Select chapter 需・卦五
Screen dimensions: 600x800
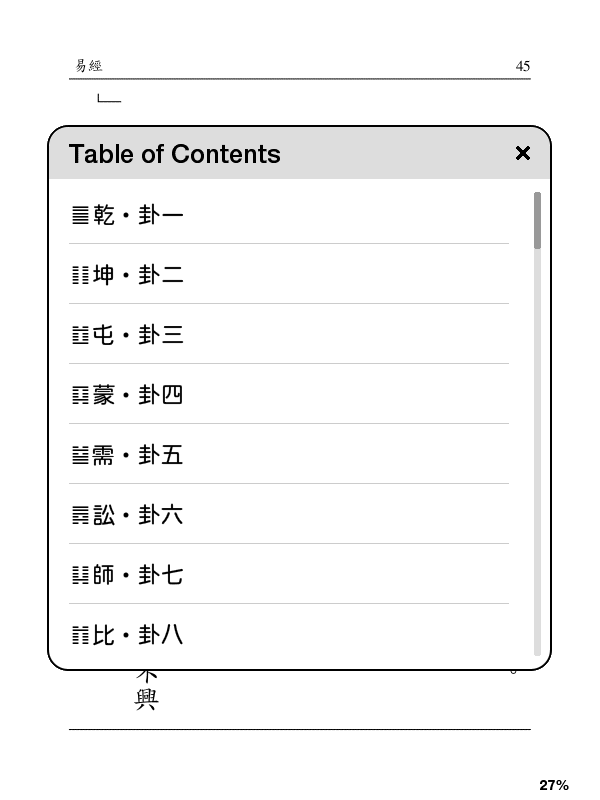point(139,455)
